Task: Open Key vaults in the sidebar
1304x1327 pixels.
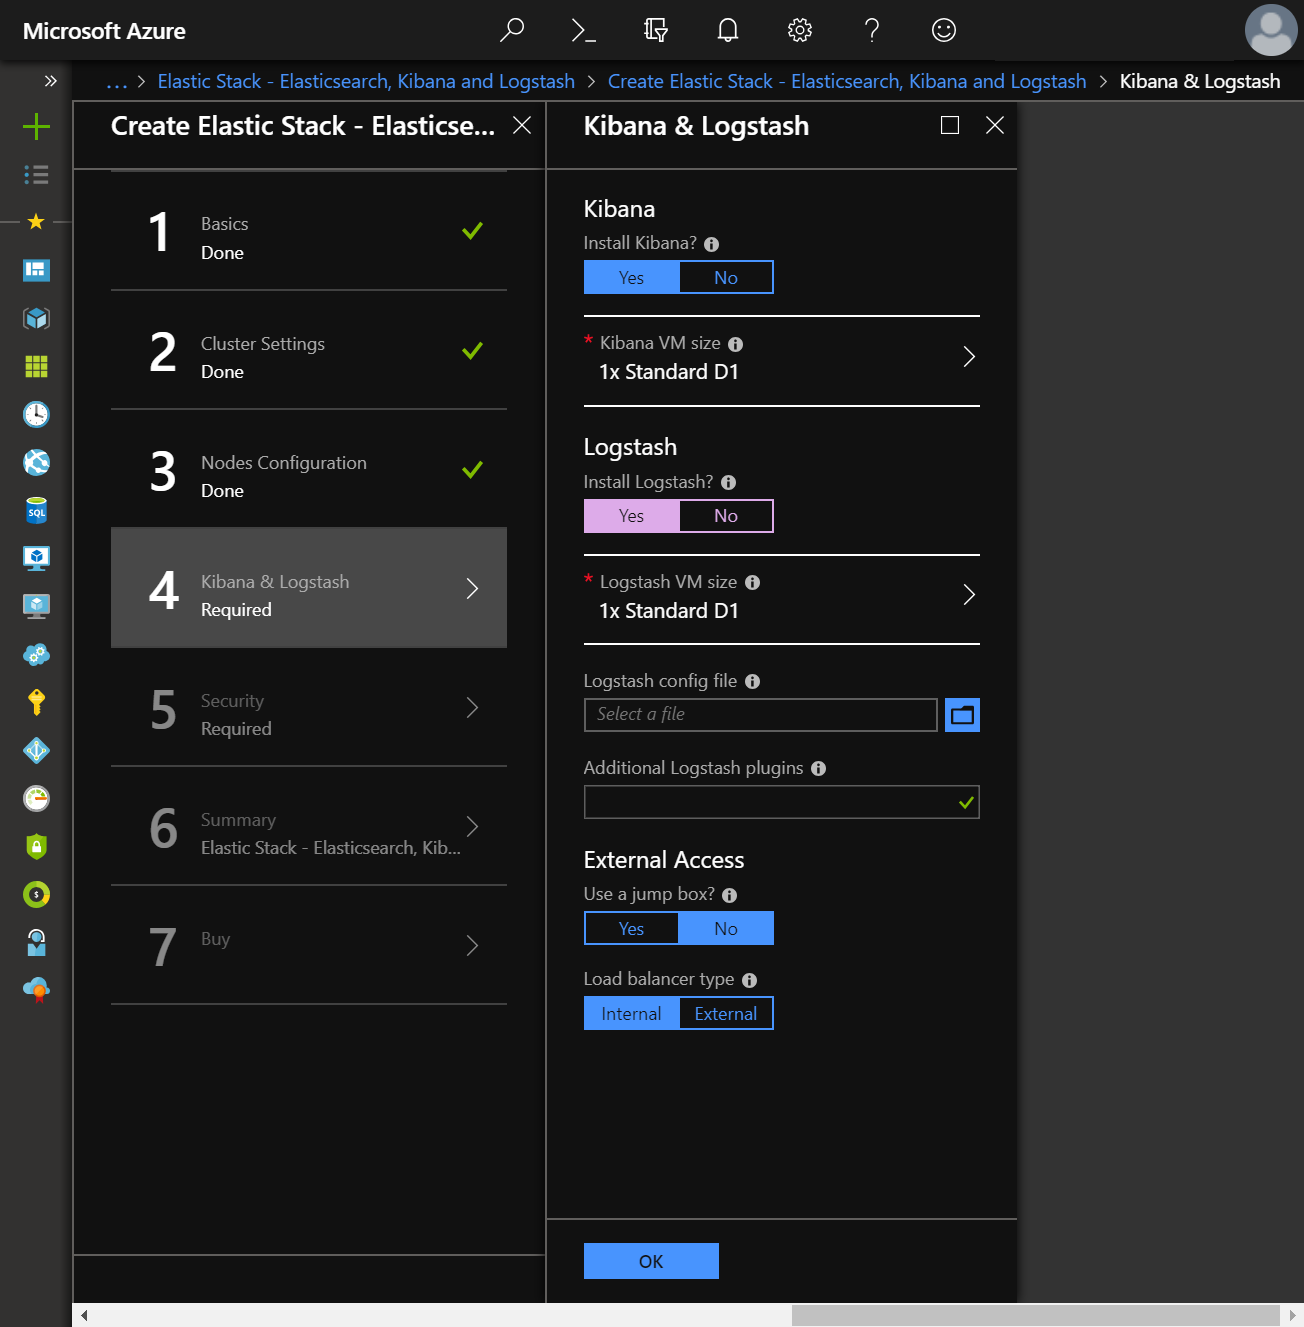Action: pyautogui.click(x=36, y=702)
